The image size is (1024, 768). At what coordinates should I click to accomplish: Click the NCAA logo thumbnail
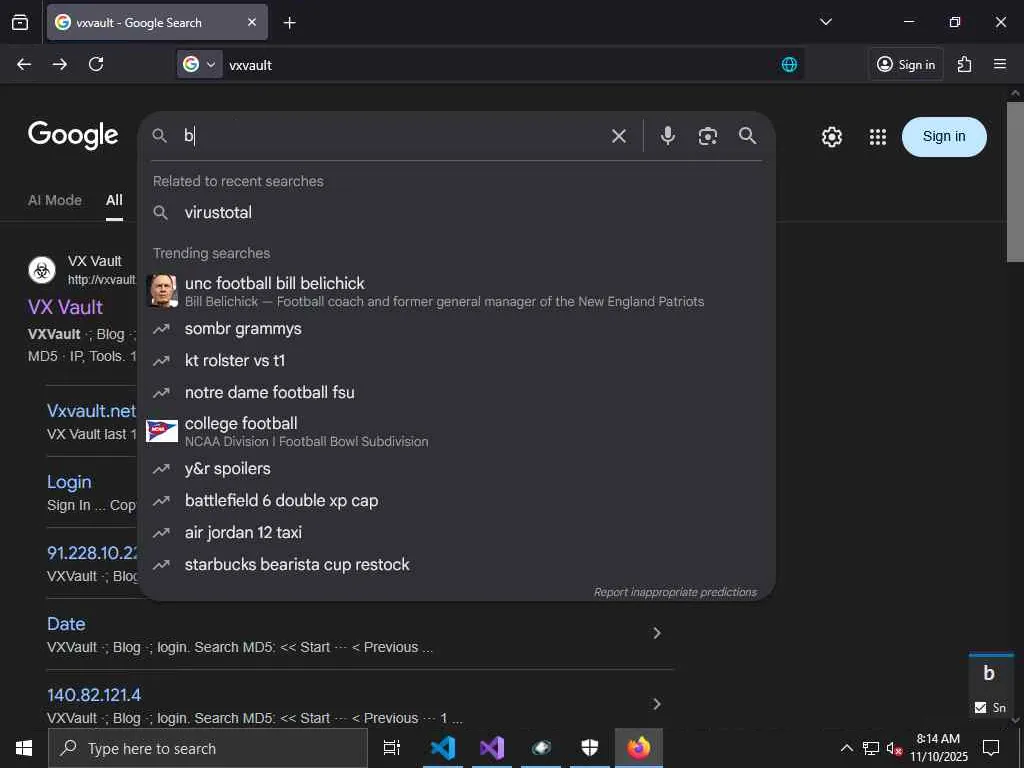point(162,431)
